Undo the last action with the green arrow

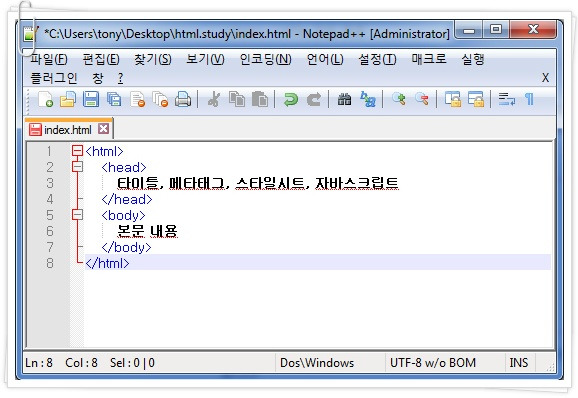[291, 100]
